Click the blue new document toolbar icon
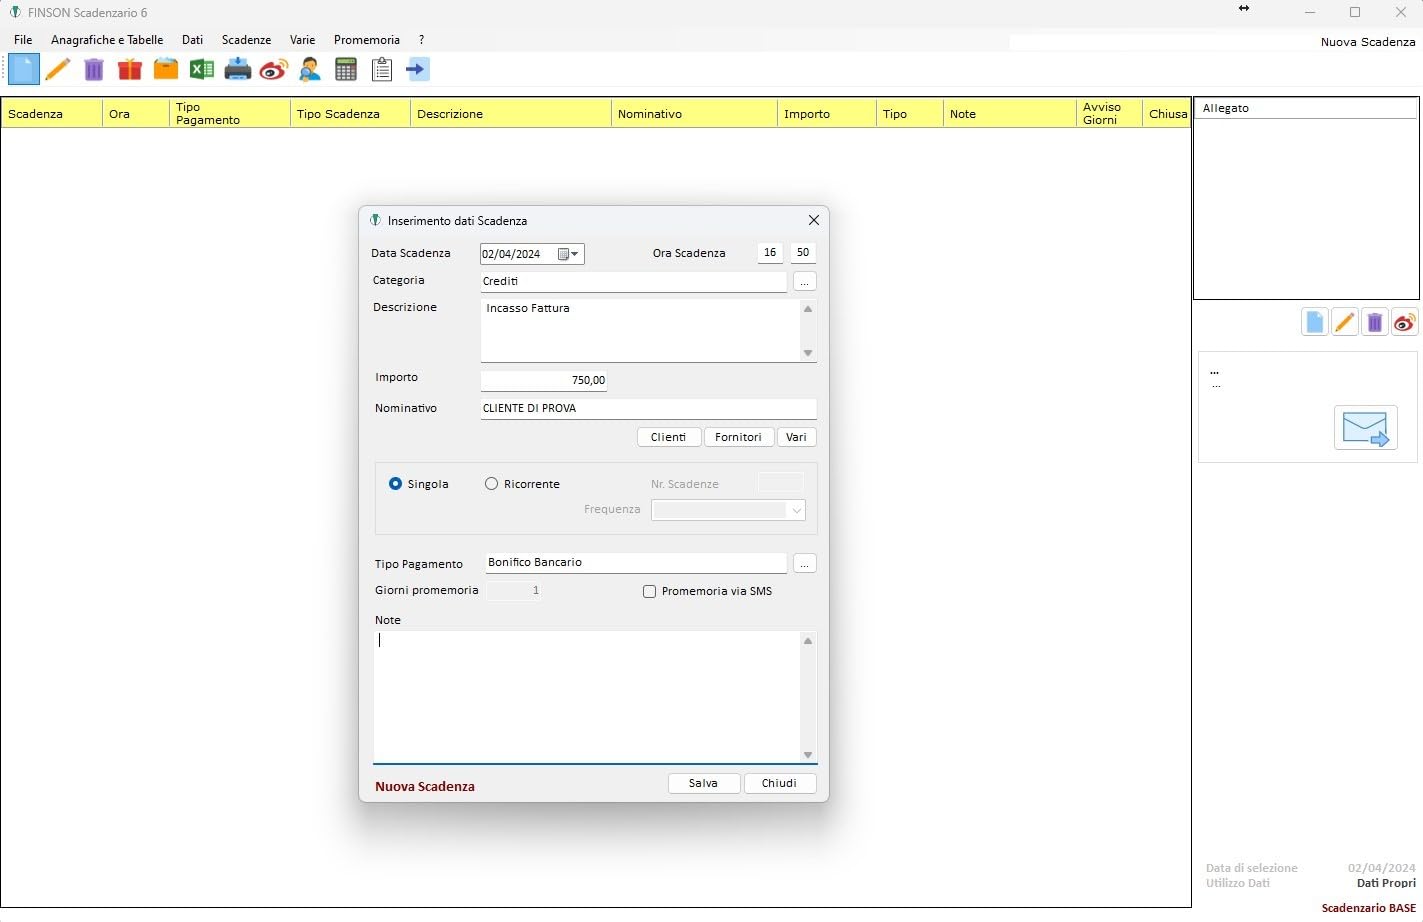1423x922 pixels. [x=24, y=69]
